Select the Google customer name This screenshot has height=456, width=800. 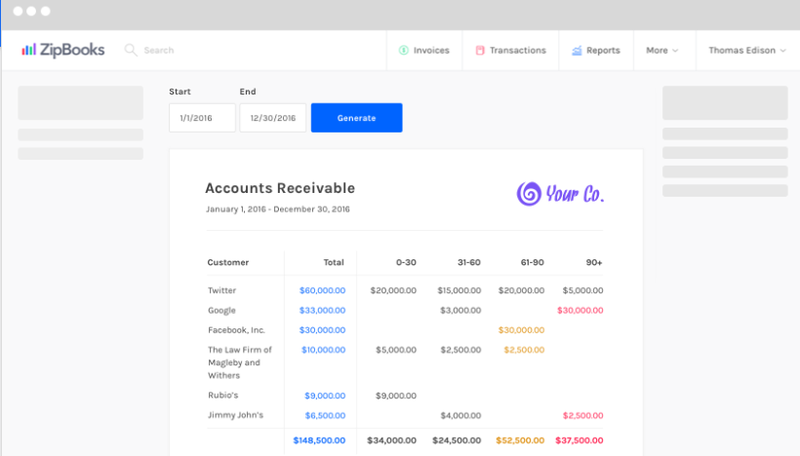click(221, 310)
